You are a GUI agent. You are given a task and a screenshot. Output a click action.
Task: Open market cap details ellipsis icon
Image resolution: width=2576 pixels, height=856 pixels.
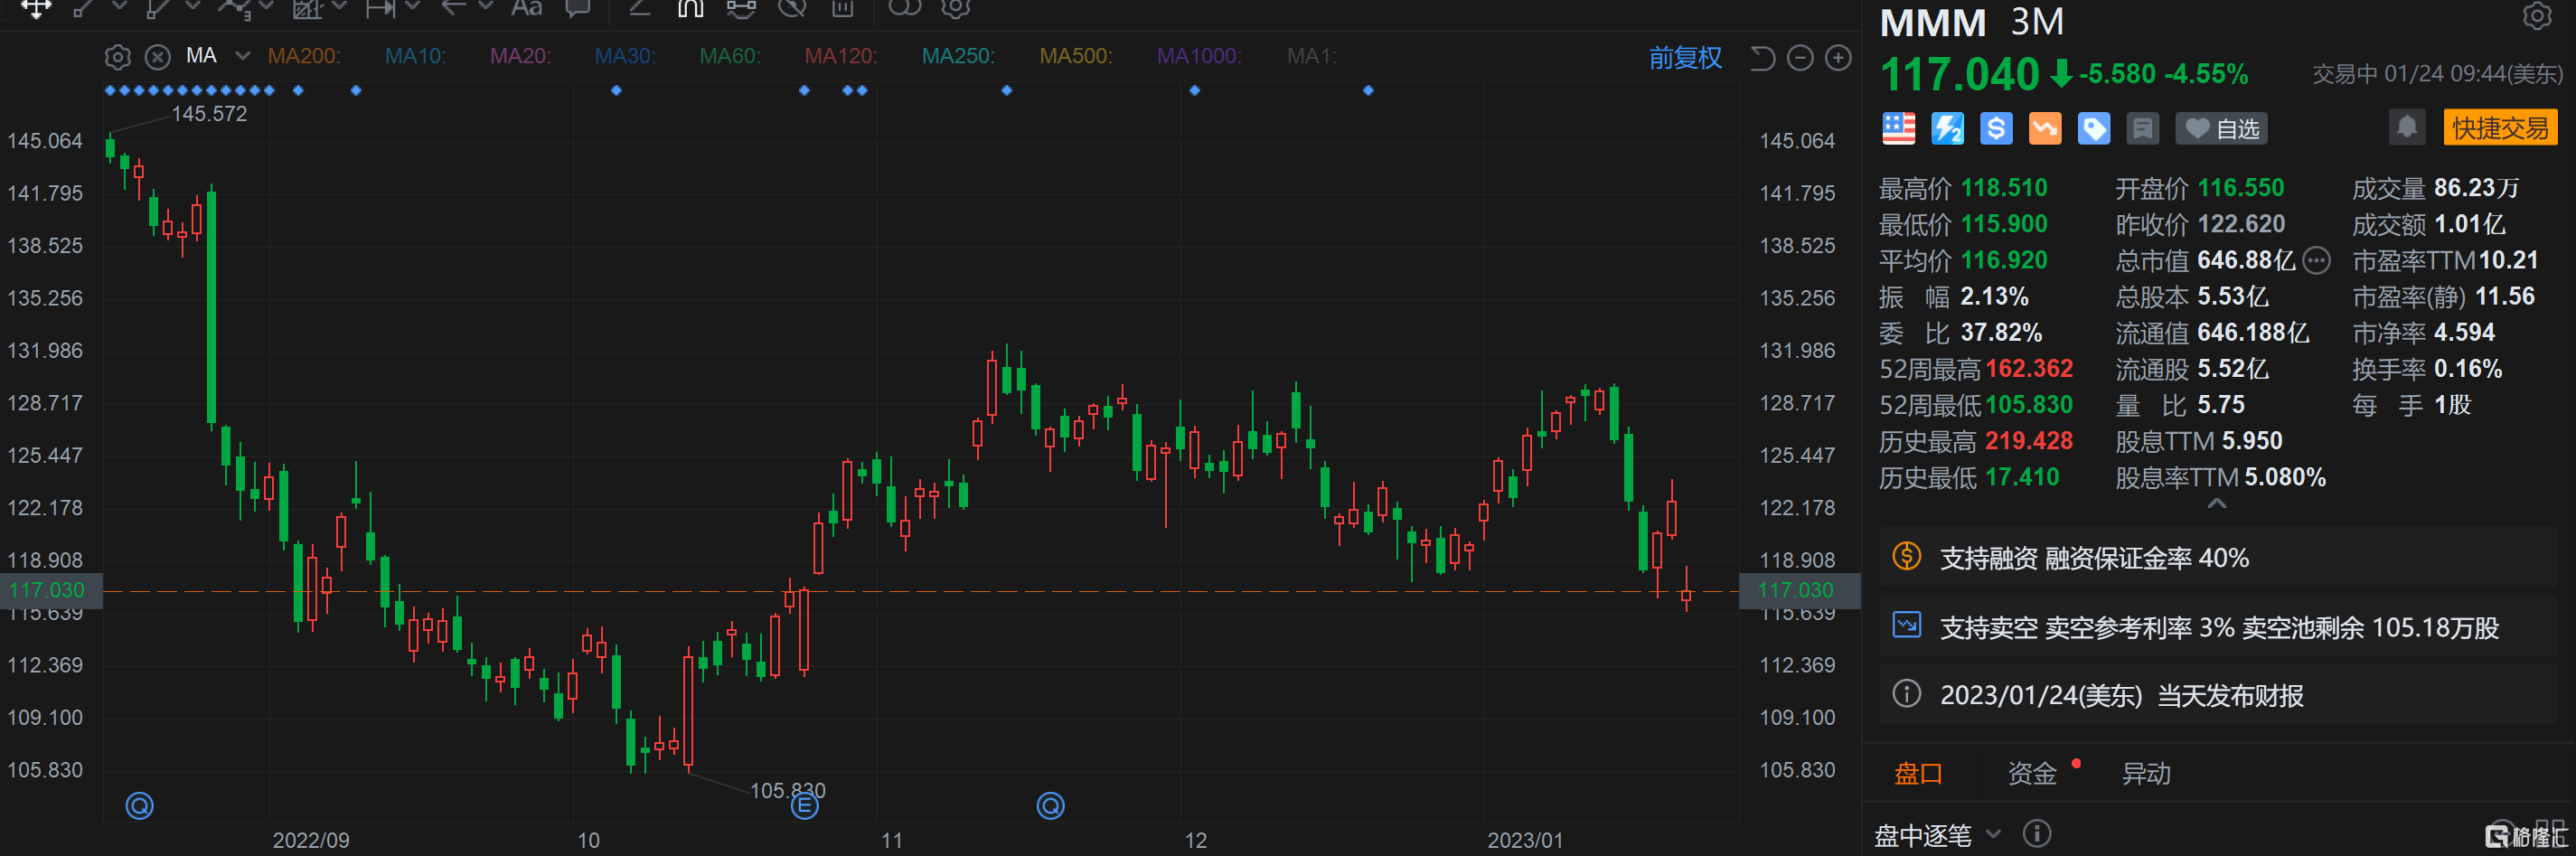[2317, 260]
